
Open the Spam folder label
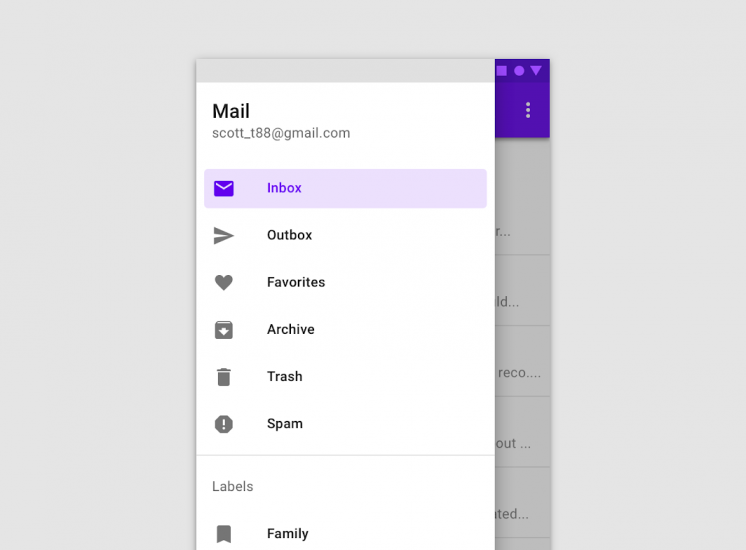point(285,424)
